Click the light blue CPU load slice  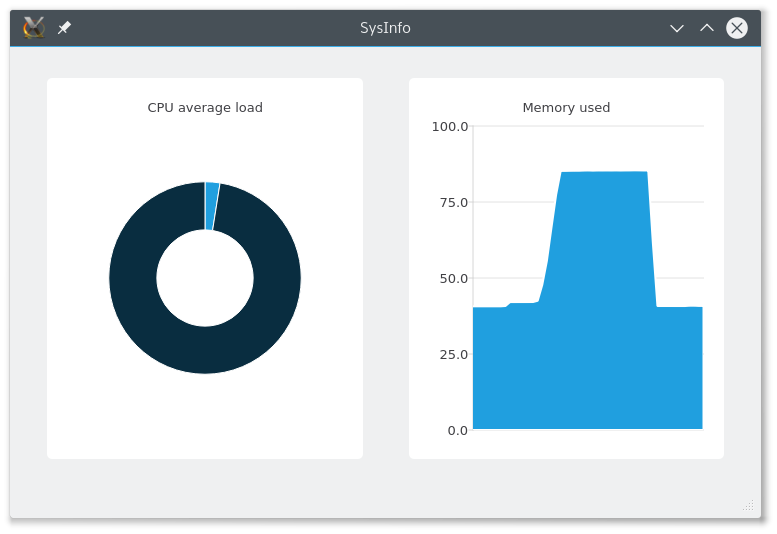pyautogui.click(x=212, y=206)
